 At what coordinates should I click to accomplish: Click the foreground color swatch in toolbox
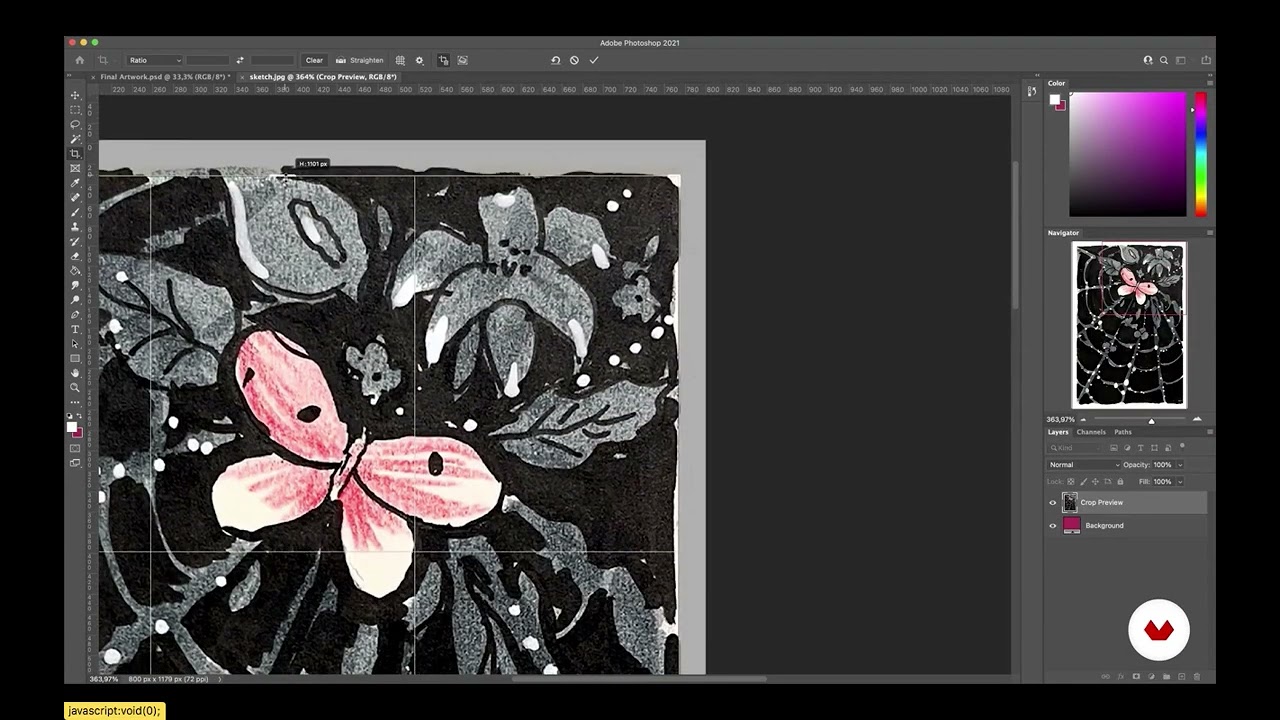pos(72,427)
